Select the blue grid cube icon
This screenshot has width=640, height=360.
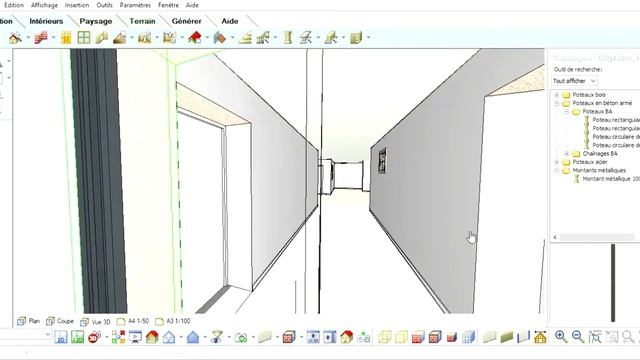tap(469, 337)
